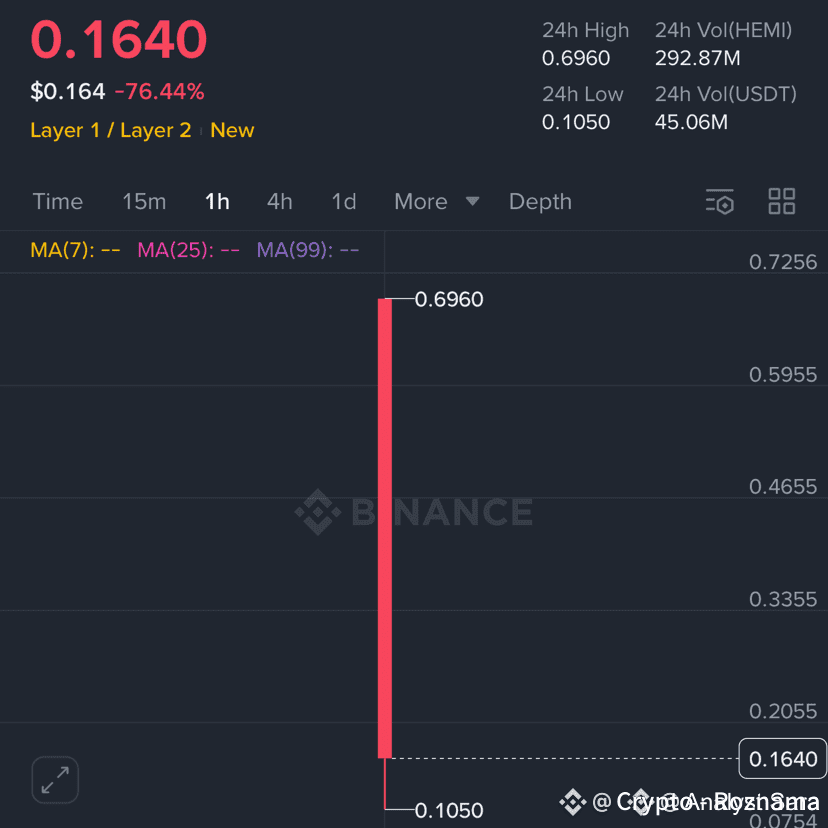The width and height of the screenshot is (828, 828).
Task: Expand the More intervals dropdown
Action: tap(437, 201)
